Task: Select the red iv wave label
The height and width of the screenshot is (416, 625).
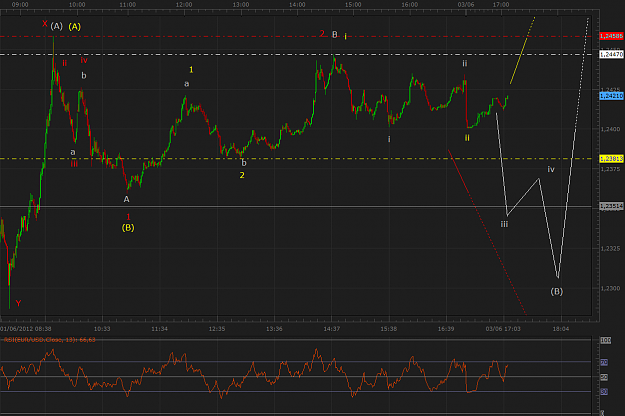Action: pos(84,60)
